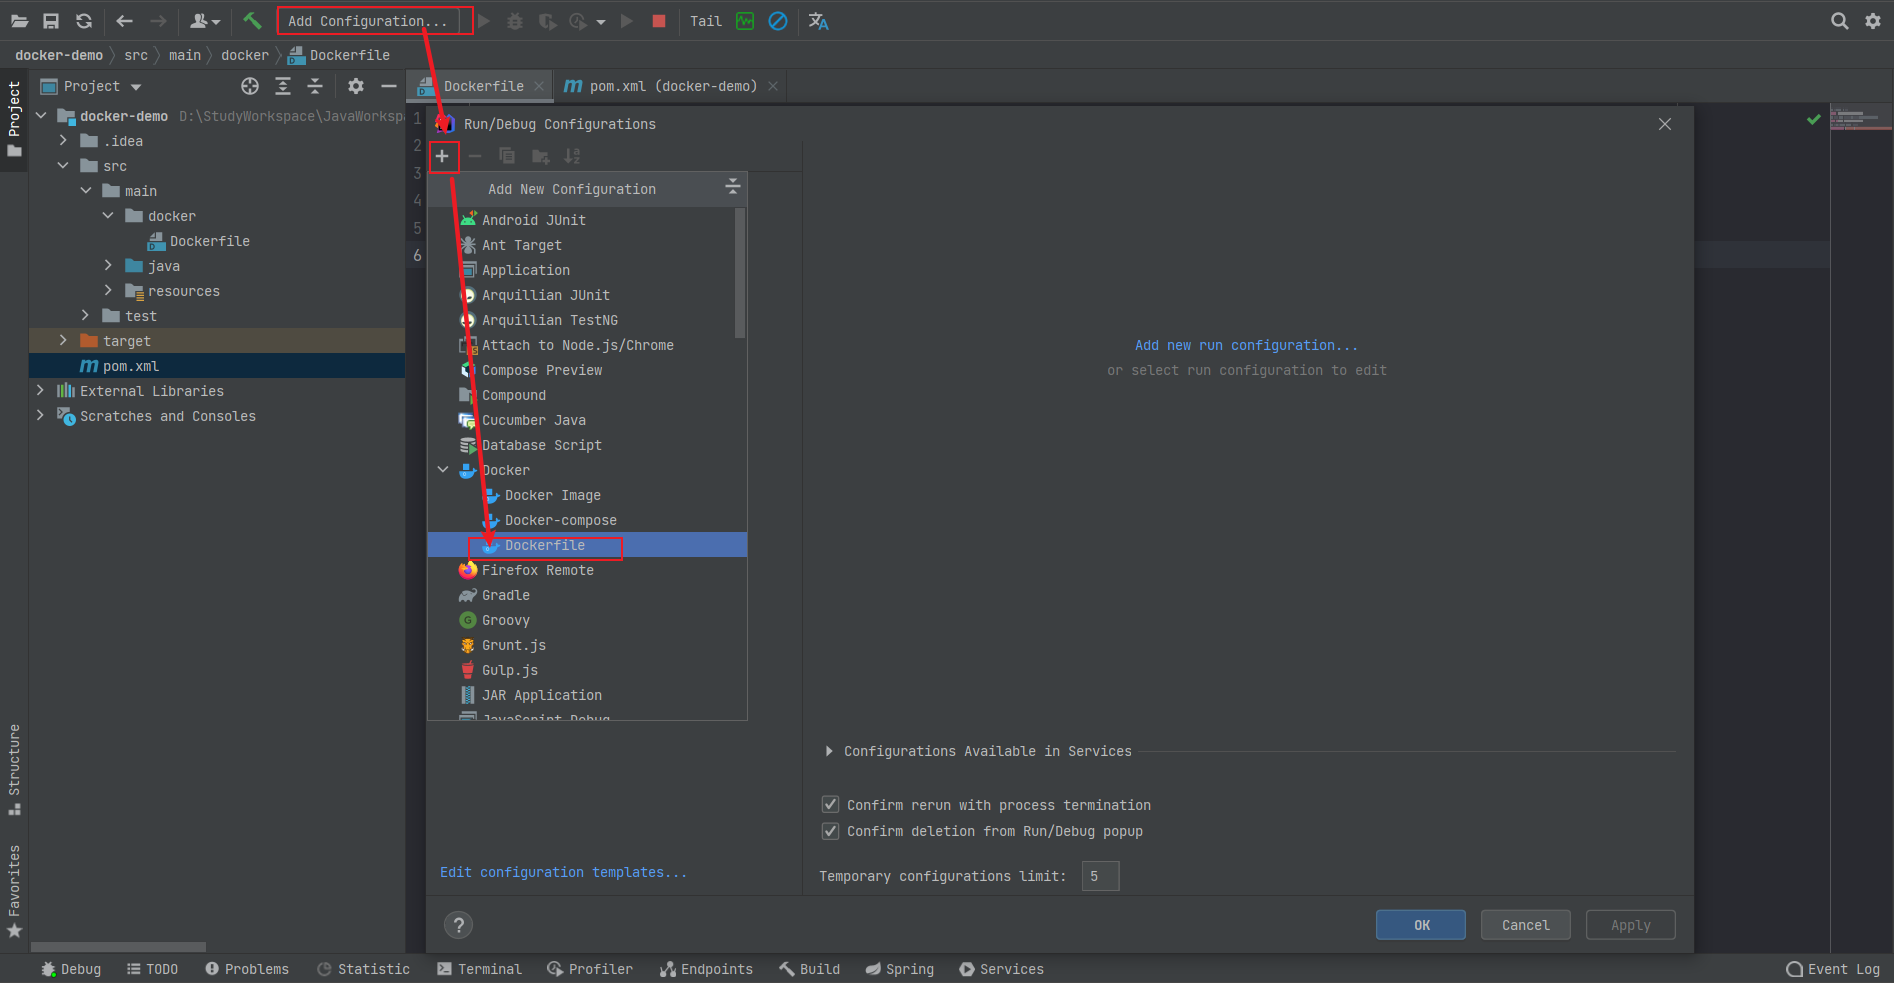The width and height of the screenshot is (1894, 983).
Task: Open the Services tool window
Action: coord(1001,969)
